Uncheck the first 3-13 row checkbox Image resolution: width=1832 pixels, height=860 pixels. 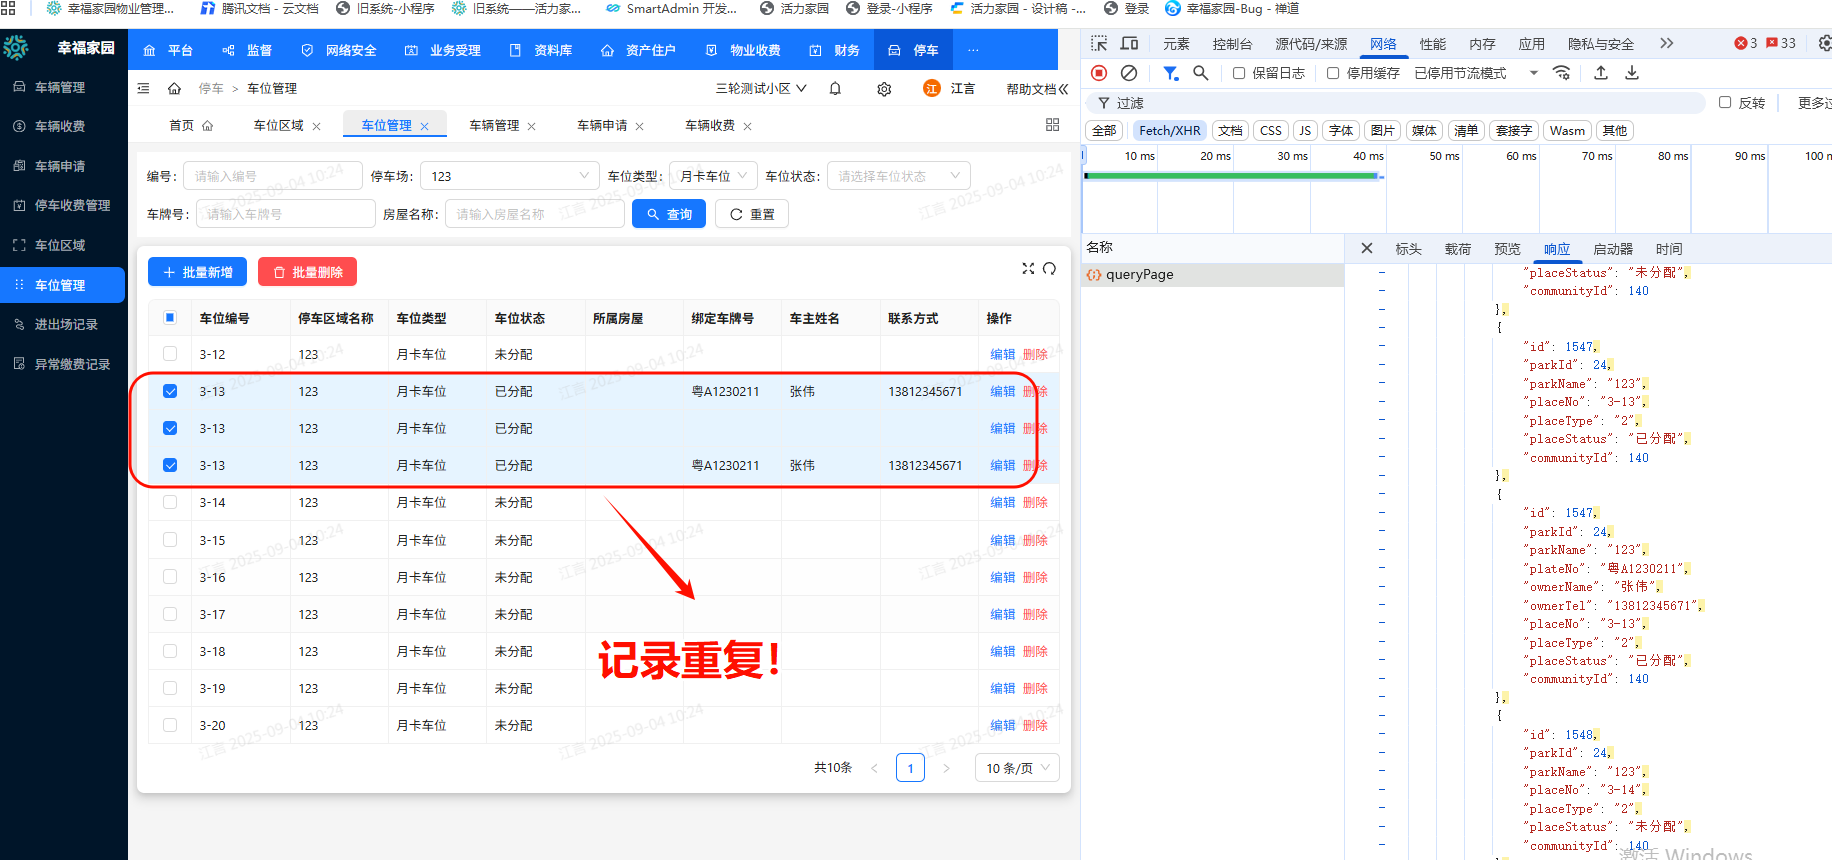(x=170, y=391)
